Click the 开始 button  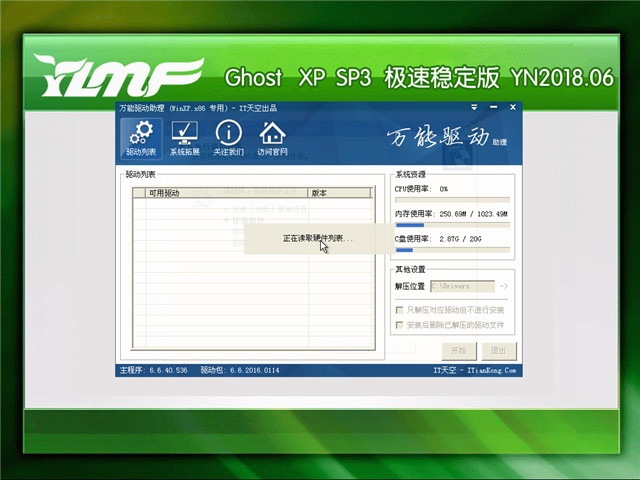point(459,351)
